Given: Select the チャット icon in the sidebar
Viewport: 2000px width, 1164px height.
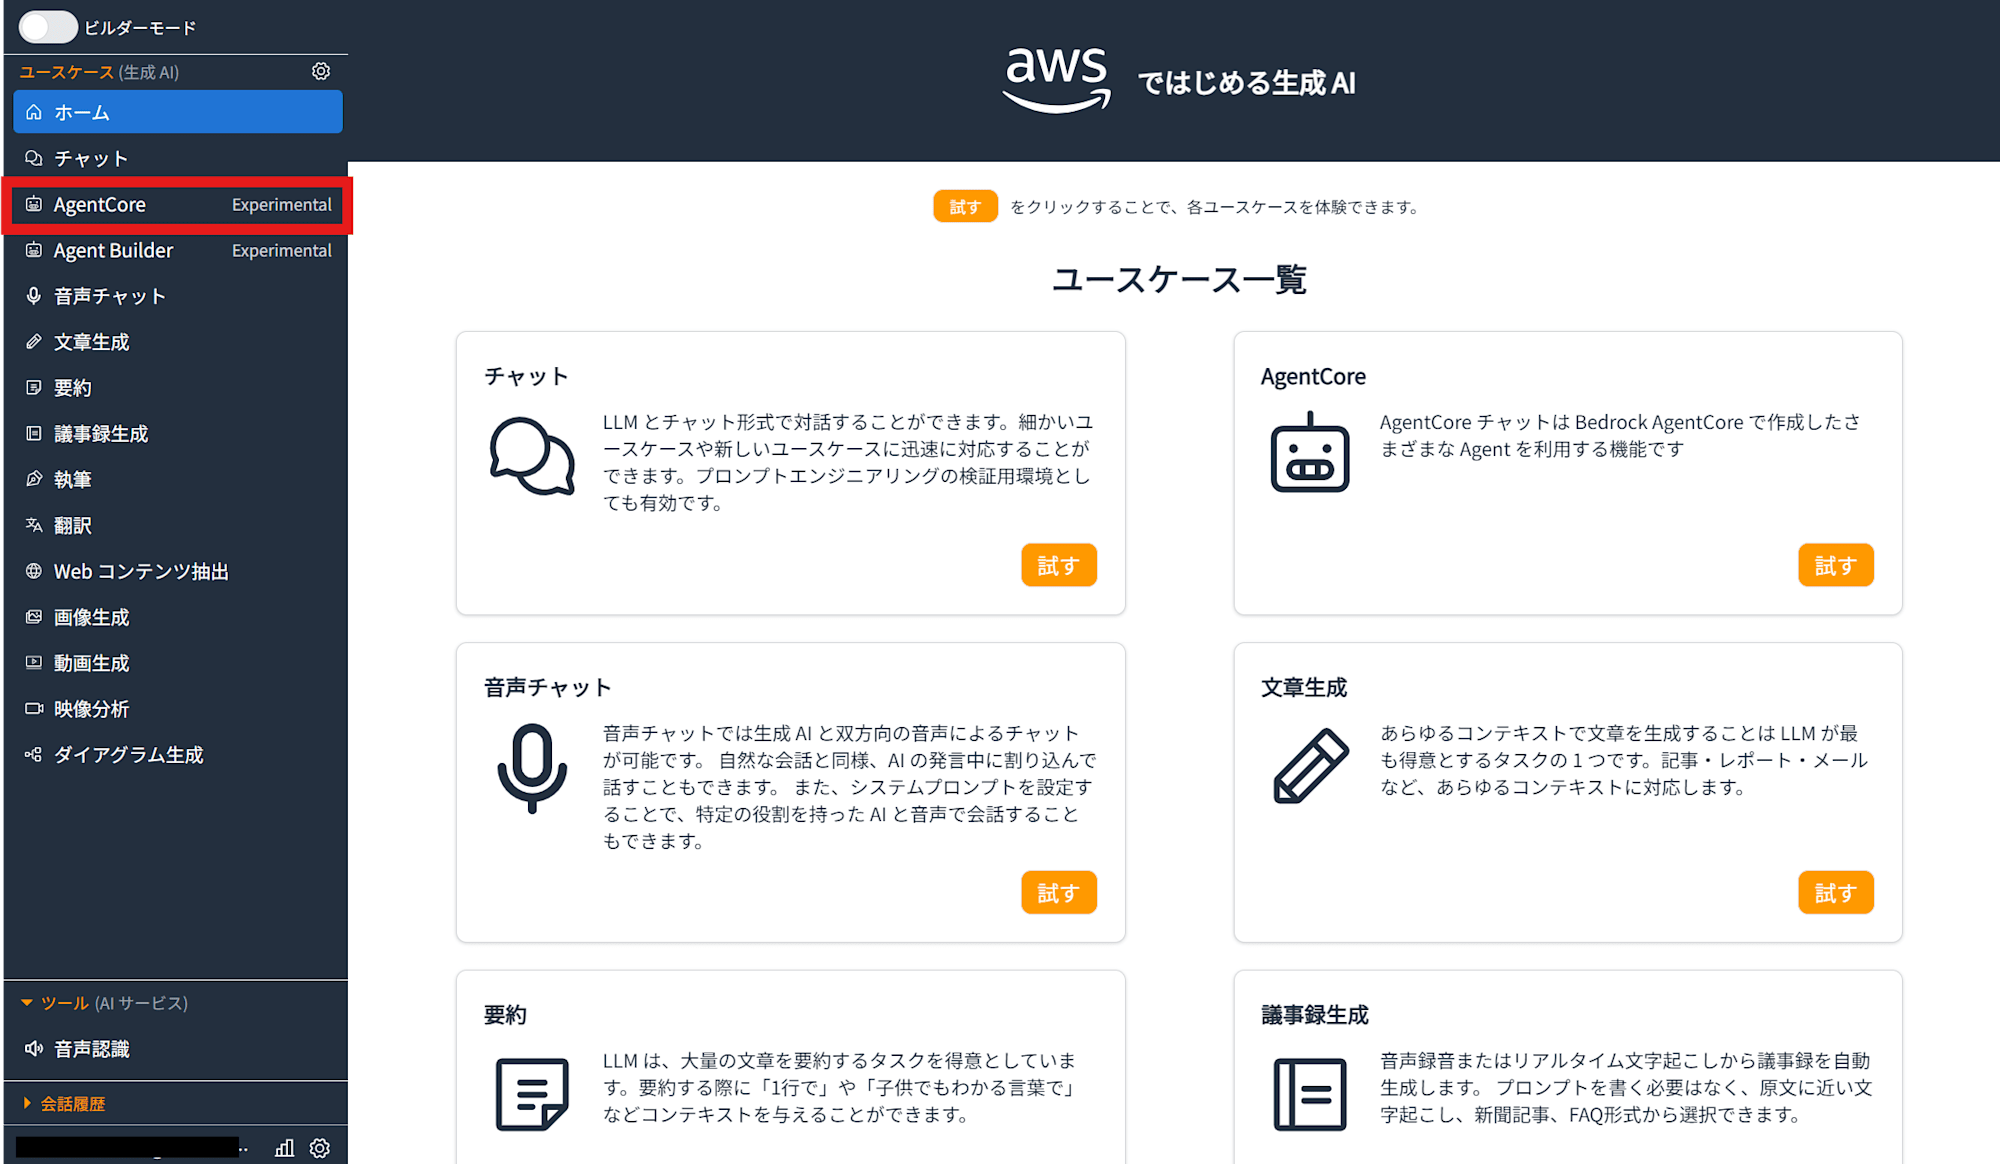Looking at the screenshot, I should coord(33,157).
